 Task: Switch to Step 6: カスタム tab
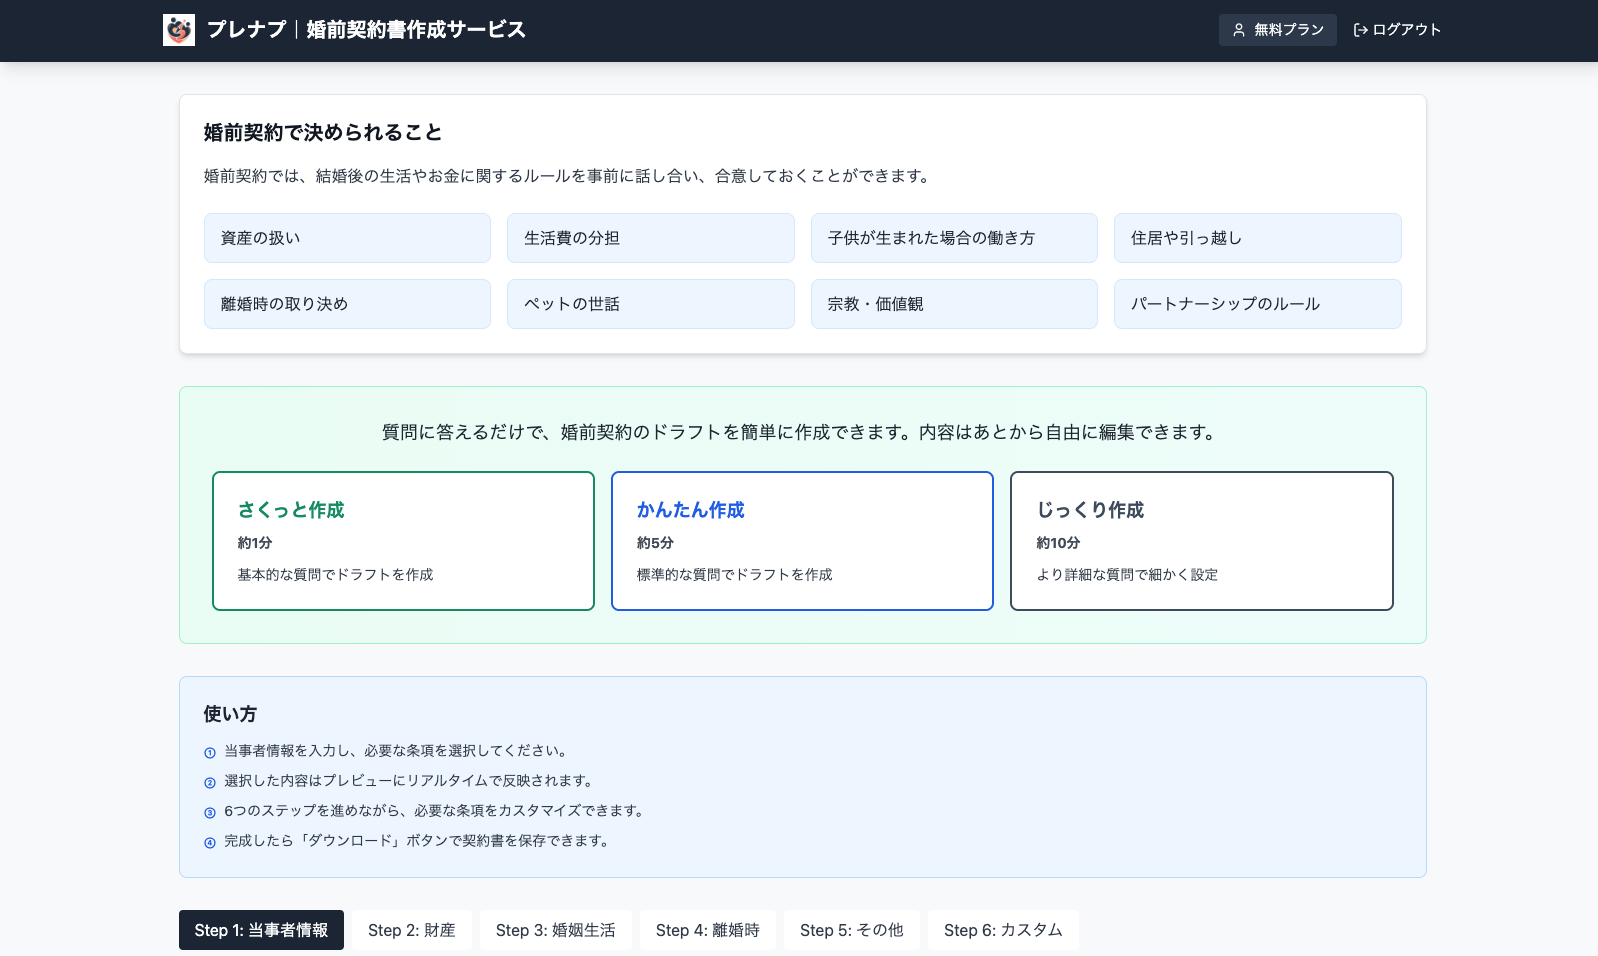[x=1002, y=930]
